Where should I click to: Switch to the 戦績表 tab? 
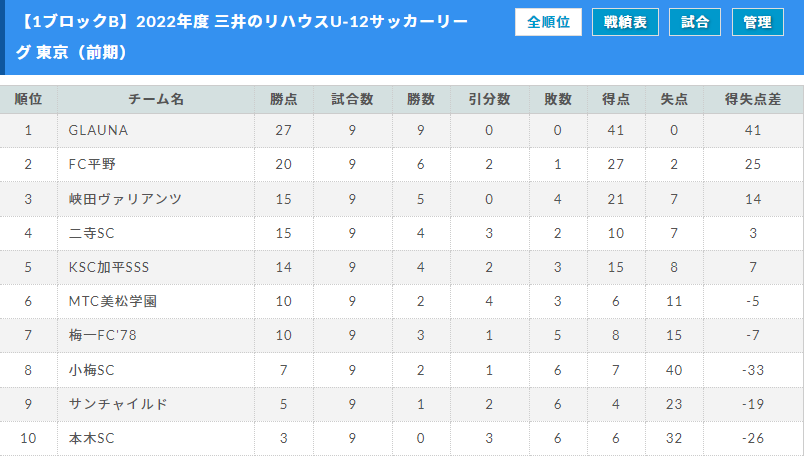(x=625, y=22)
